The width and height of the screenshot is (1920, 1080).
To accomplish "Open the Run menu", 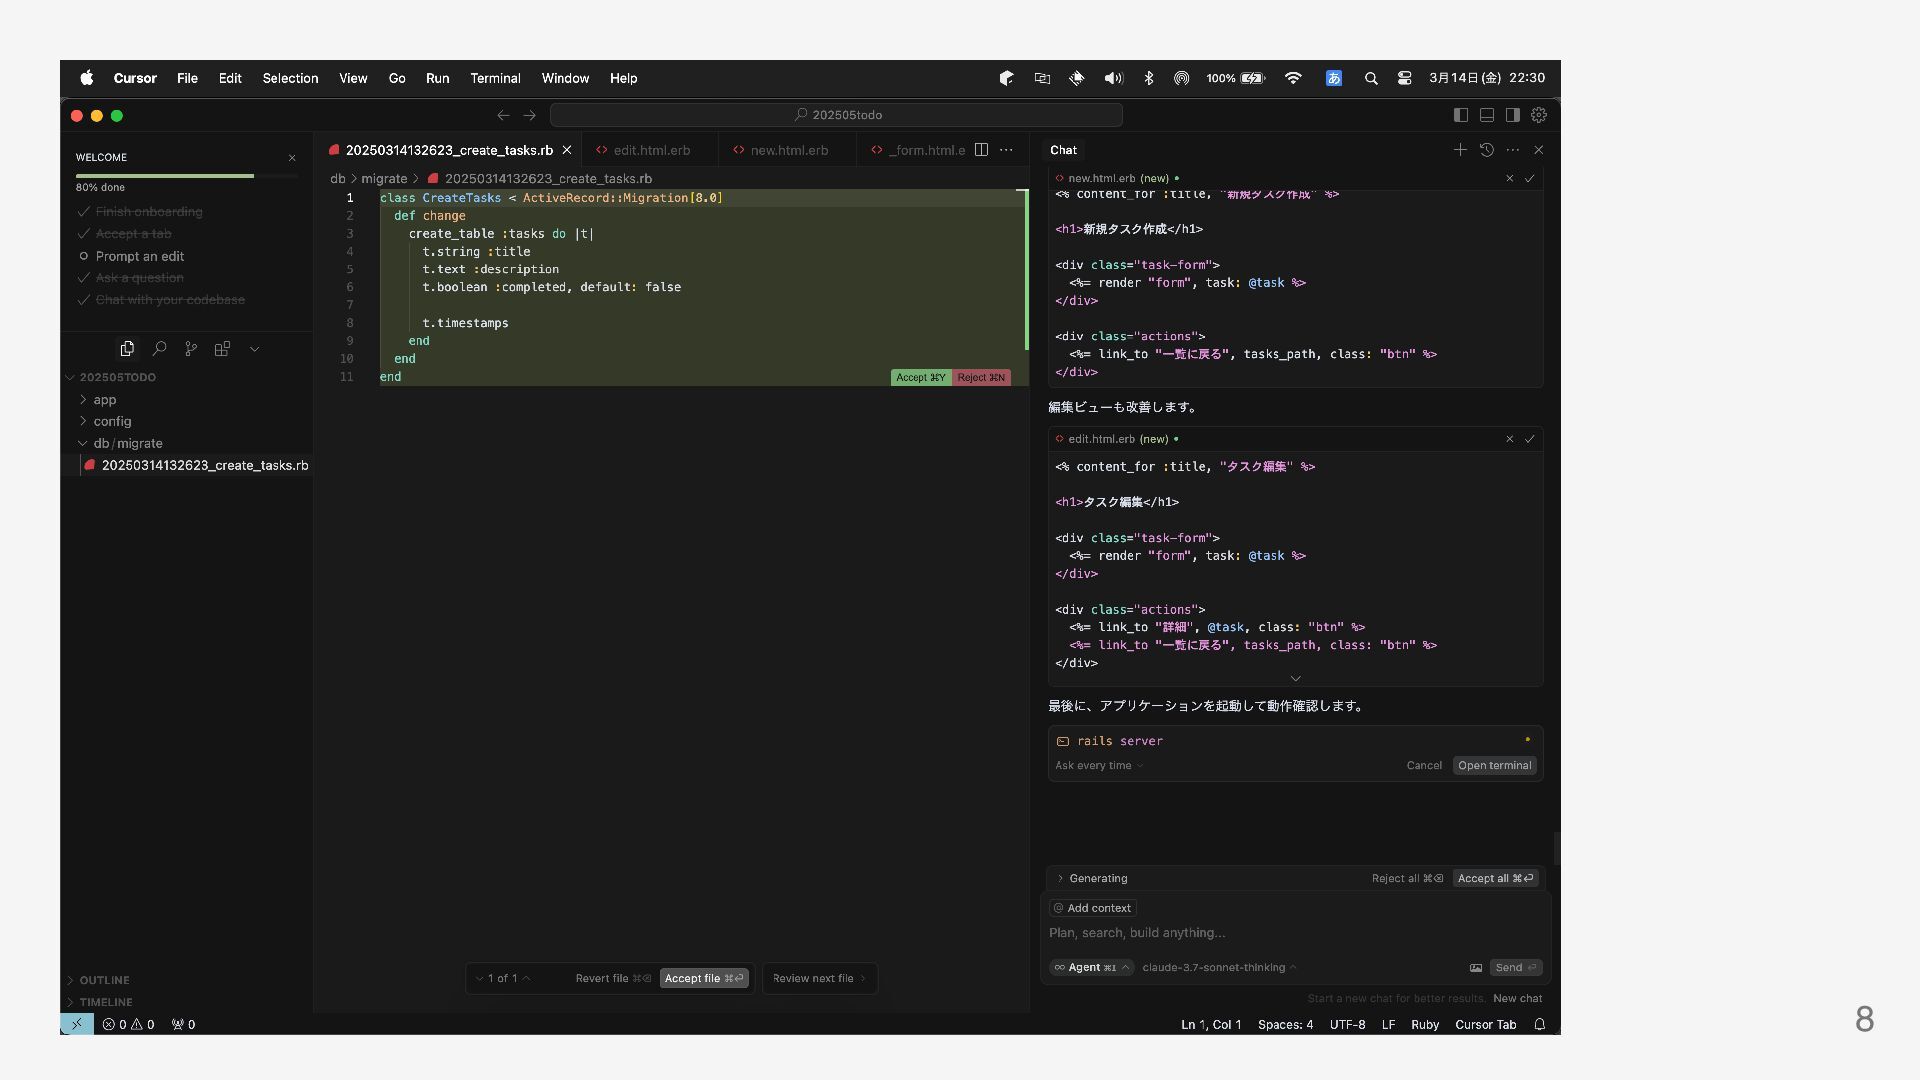I will point(437,78).
